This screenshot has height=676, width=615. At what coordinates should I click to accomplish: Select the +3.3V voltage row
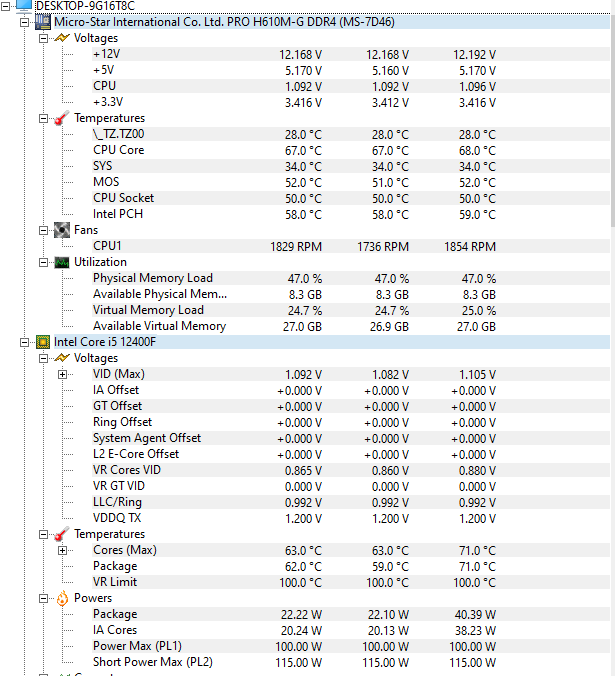coord(350,102)
